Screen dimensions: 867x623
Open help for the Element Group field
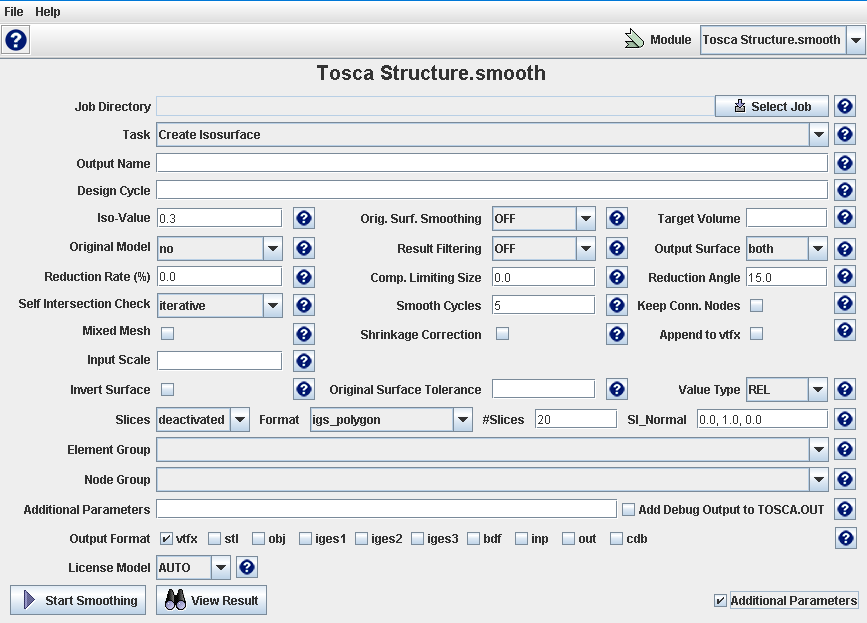tap(845, 450)
